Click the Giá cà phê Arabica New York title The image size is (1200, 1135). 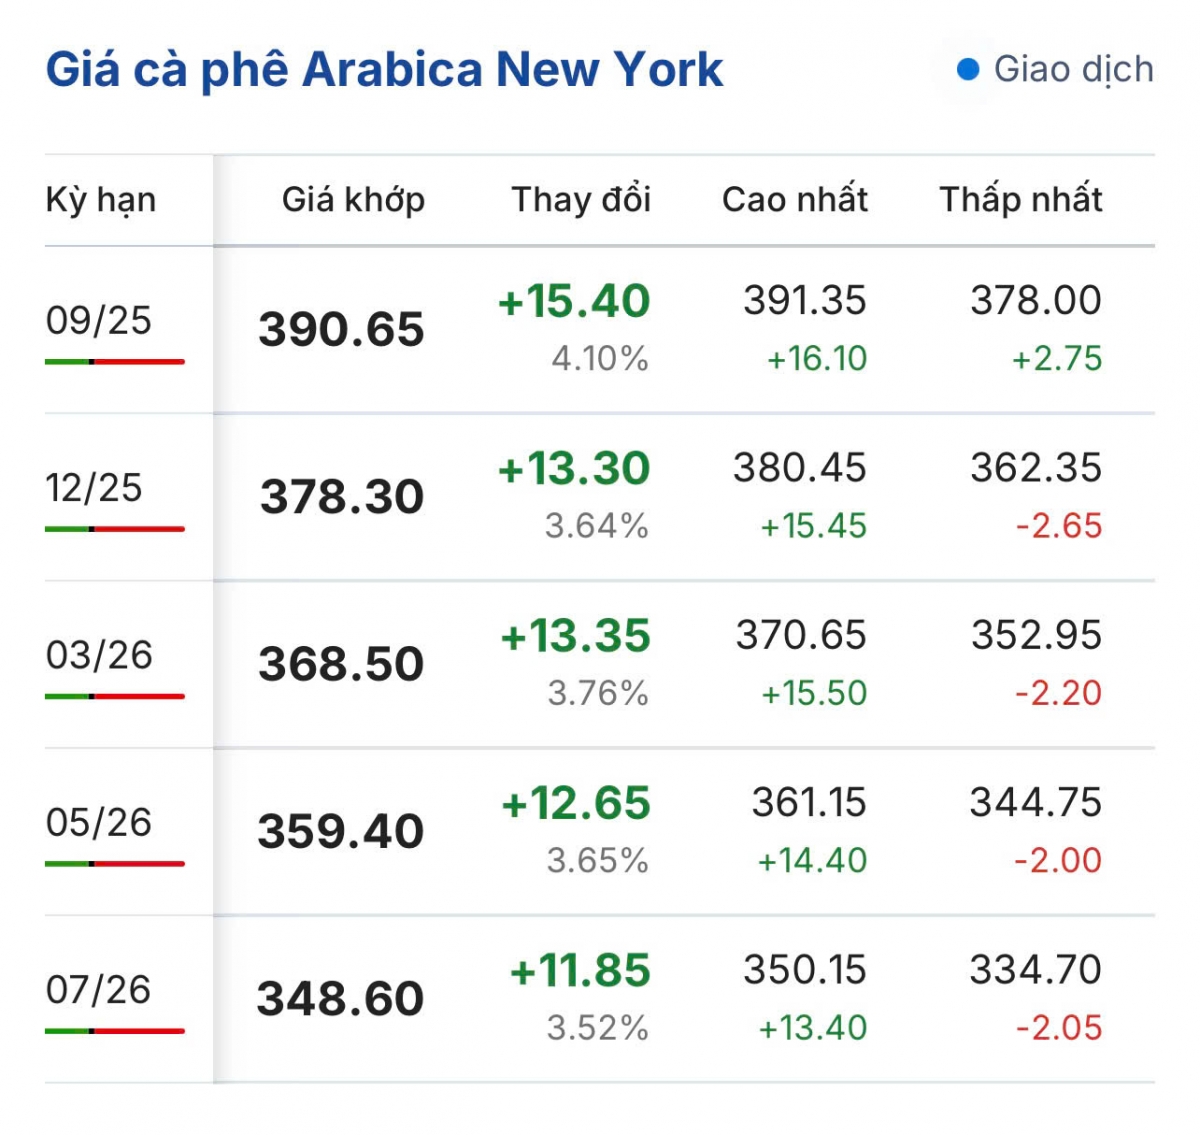[384, 70]
